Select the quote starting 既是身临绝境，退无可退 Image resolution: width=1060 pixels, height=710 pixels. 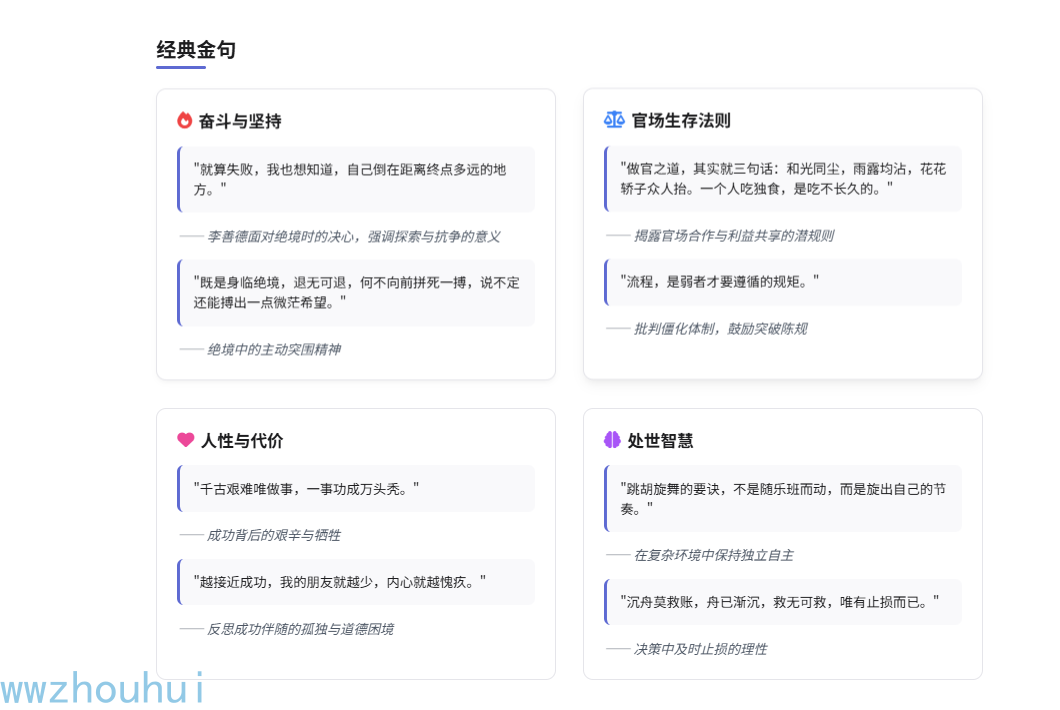click(356, 293)
